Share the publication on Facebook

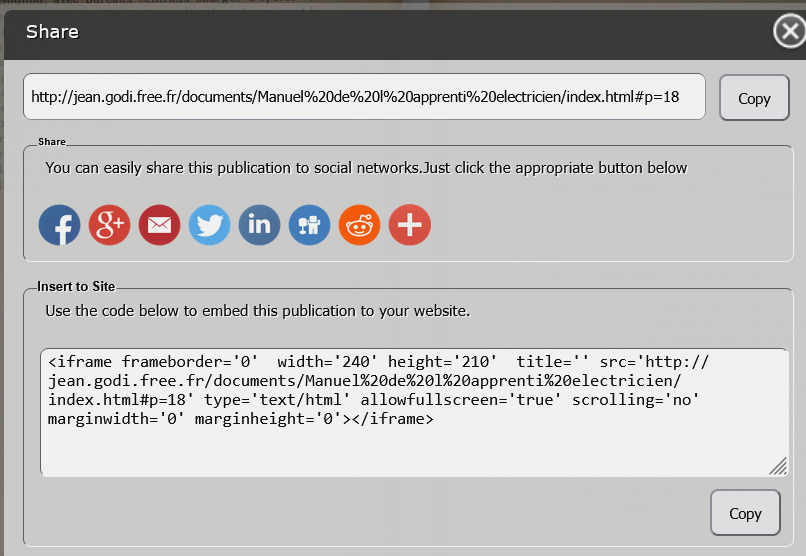[60, 225]
